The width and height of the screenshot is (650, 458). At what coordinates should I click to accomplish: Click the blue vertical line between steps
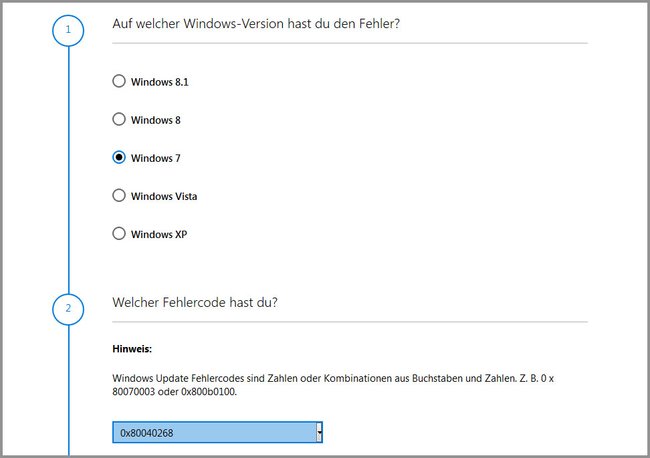[68, 169]
